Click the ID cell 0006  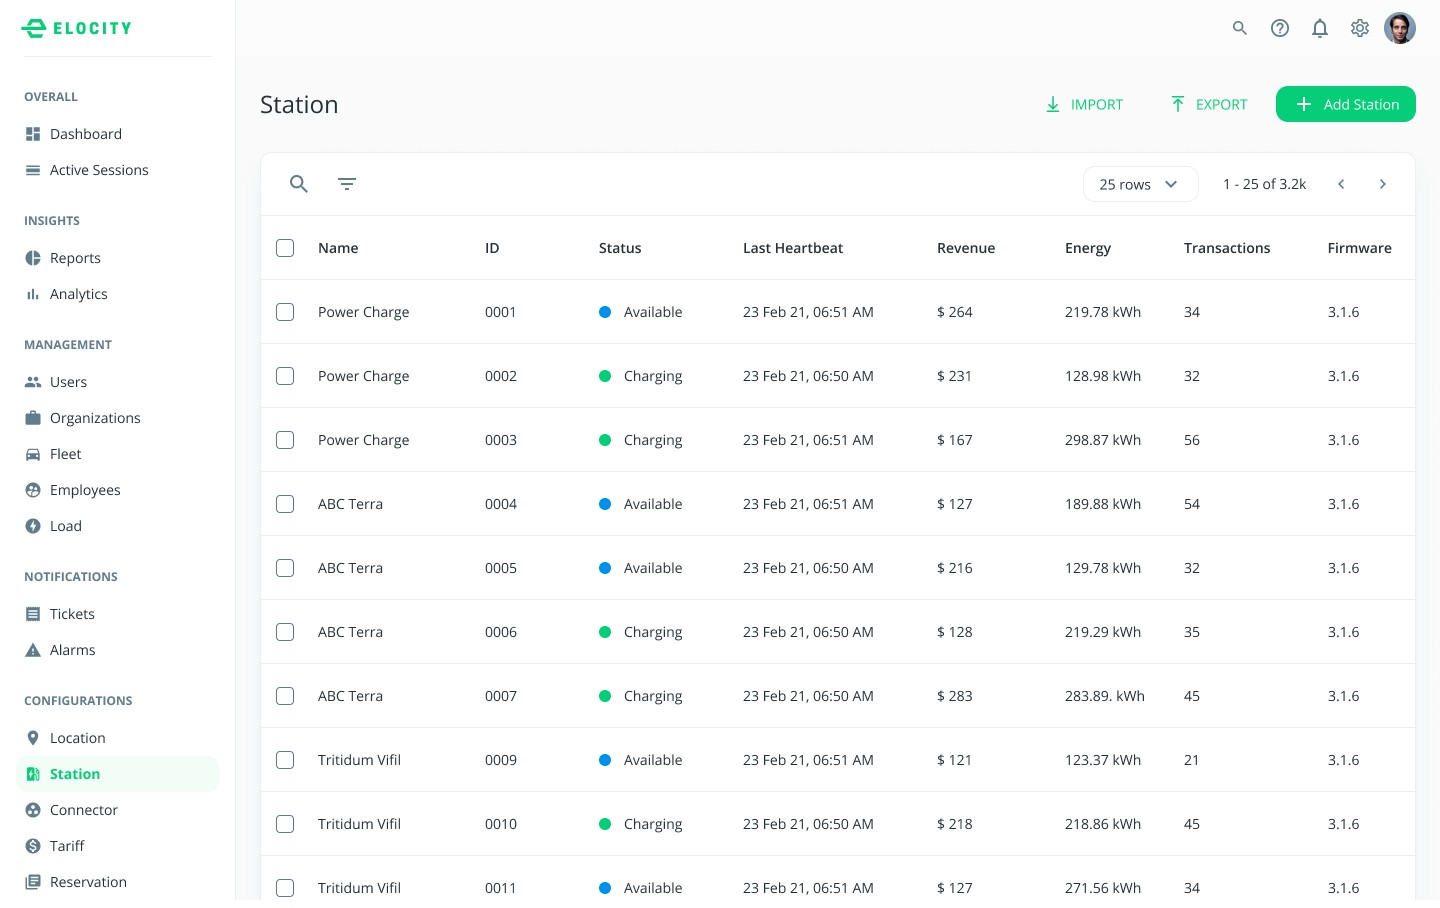501,632
